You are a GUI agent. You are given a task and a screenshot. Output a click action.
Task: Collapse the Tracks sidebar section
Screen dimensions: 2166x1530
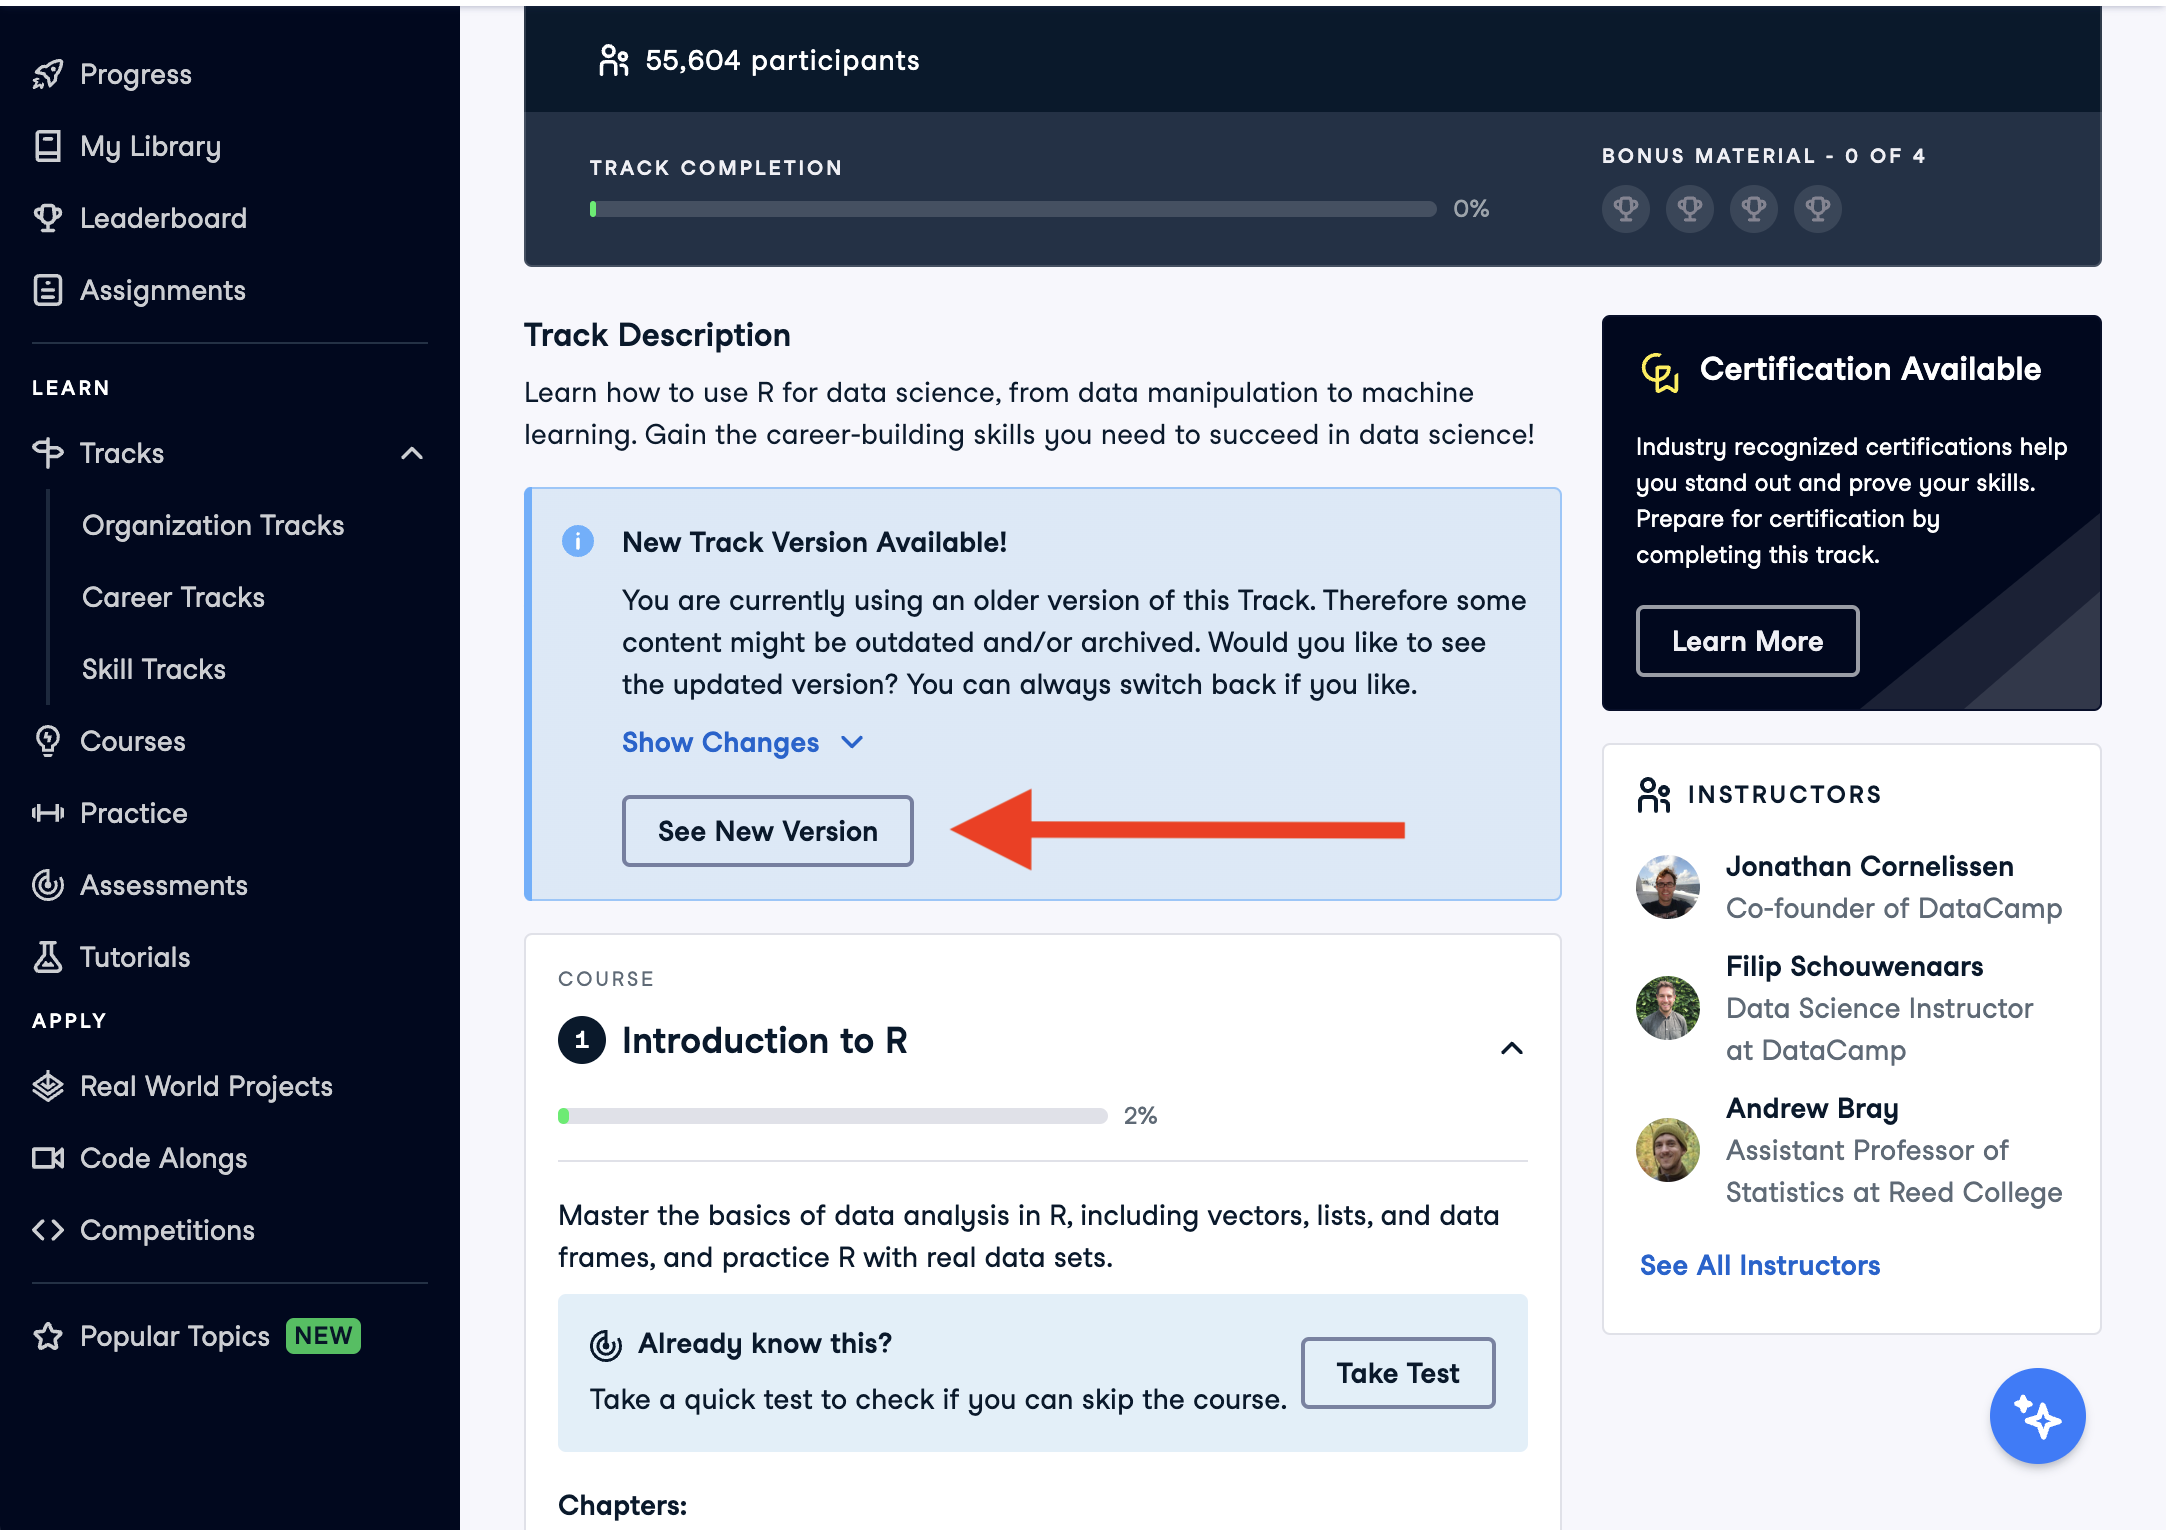[411, 453]
